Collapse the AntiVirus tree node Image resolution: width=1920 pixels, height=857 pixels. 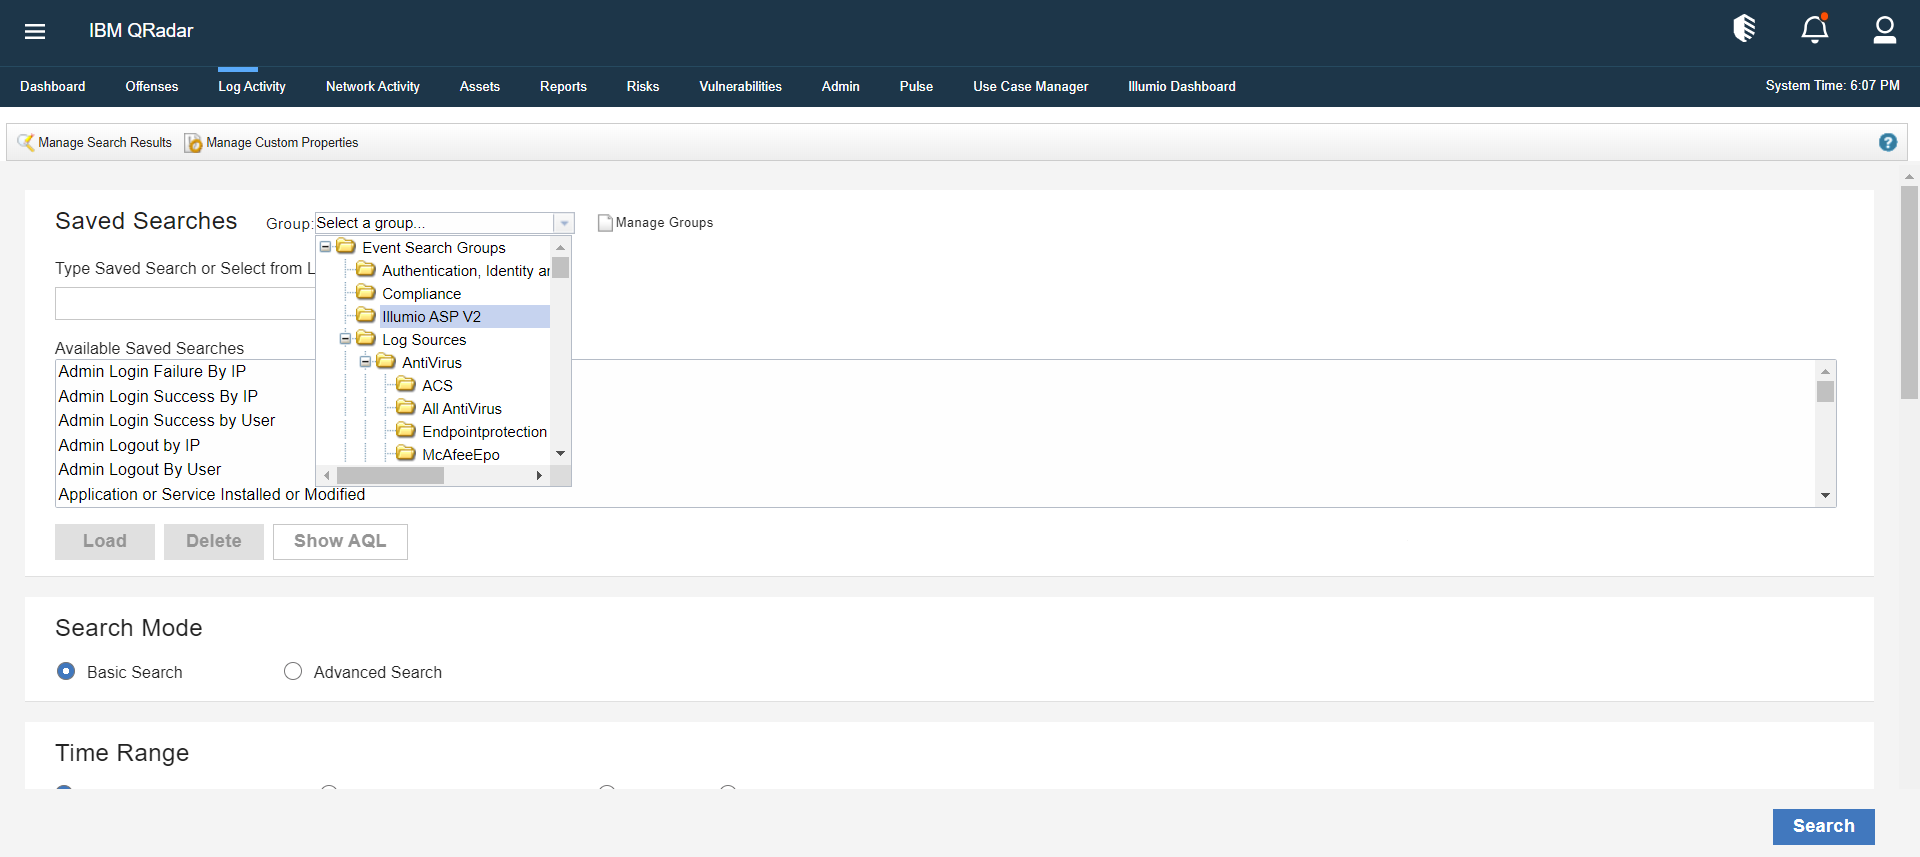(x=365, y=361)
